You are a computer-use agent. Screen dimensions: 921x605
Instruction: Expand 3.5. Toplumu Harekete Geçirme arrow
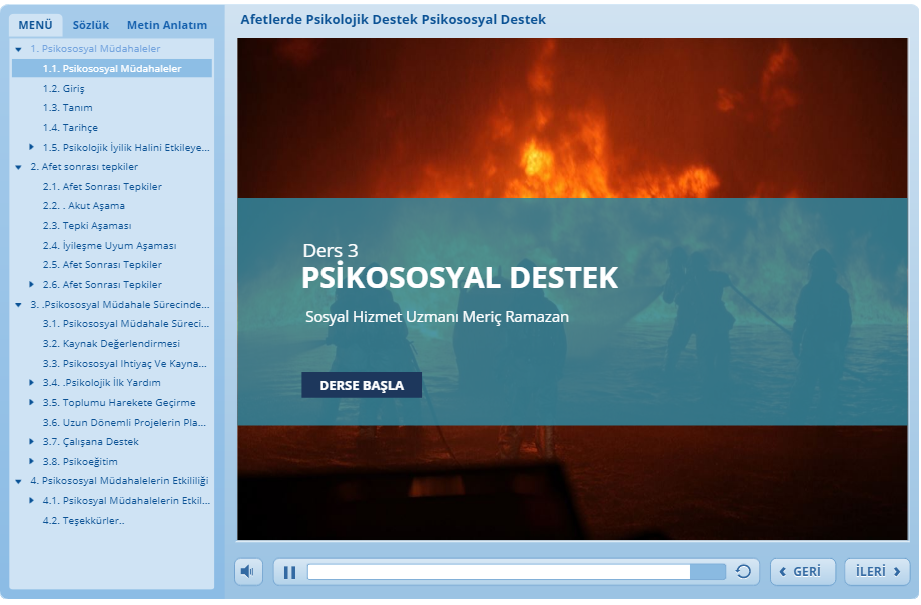(x=31, y=402)
